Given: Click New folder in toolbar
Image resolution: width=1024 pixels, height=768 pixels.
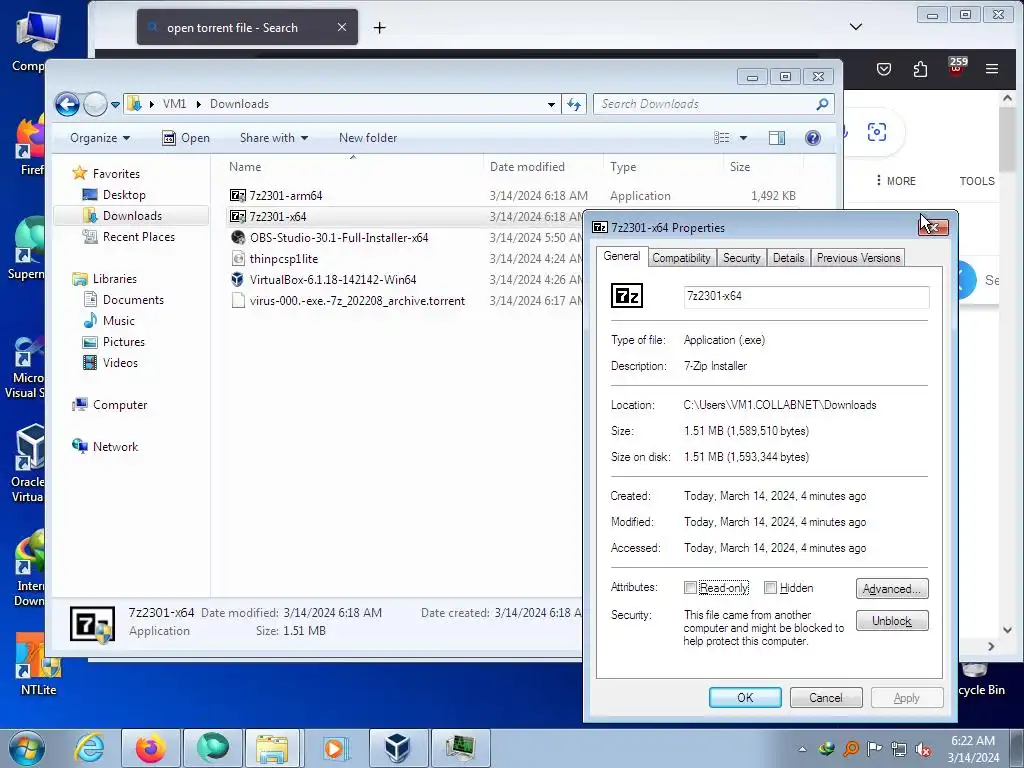Looking at the screenshot, I should (368, 138).
